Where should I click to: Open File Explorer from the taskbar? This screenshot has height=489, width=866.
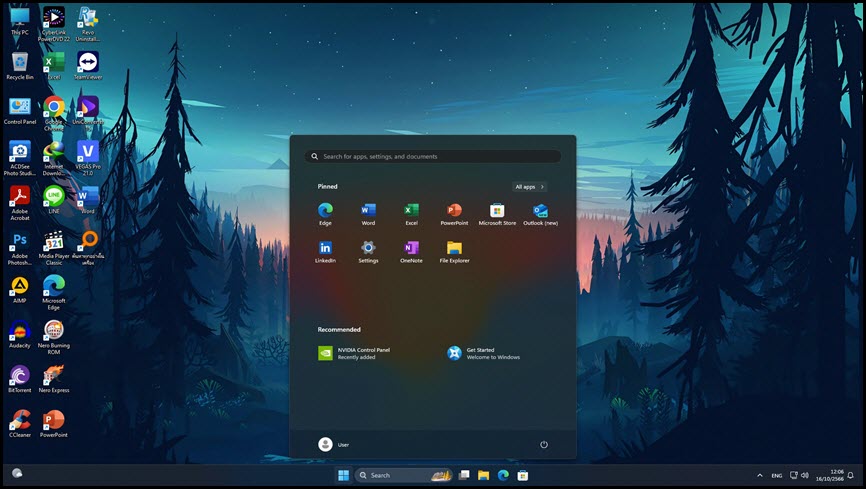coord(484,475)
